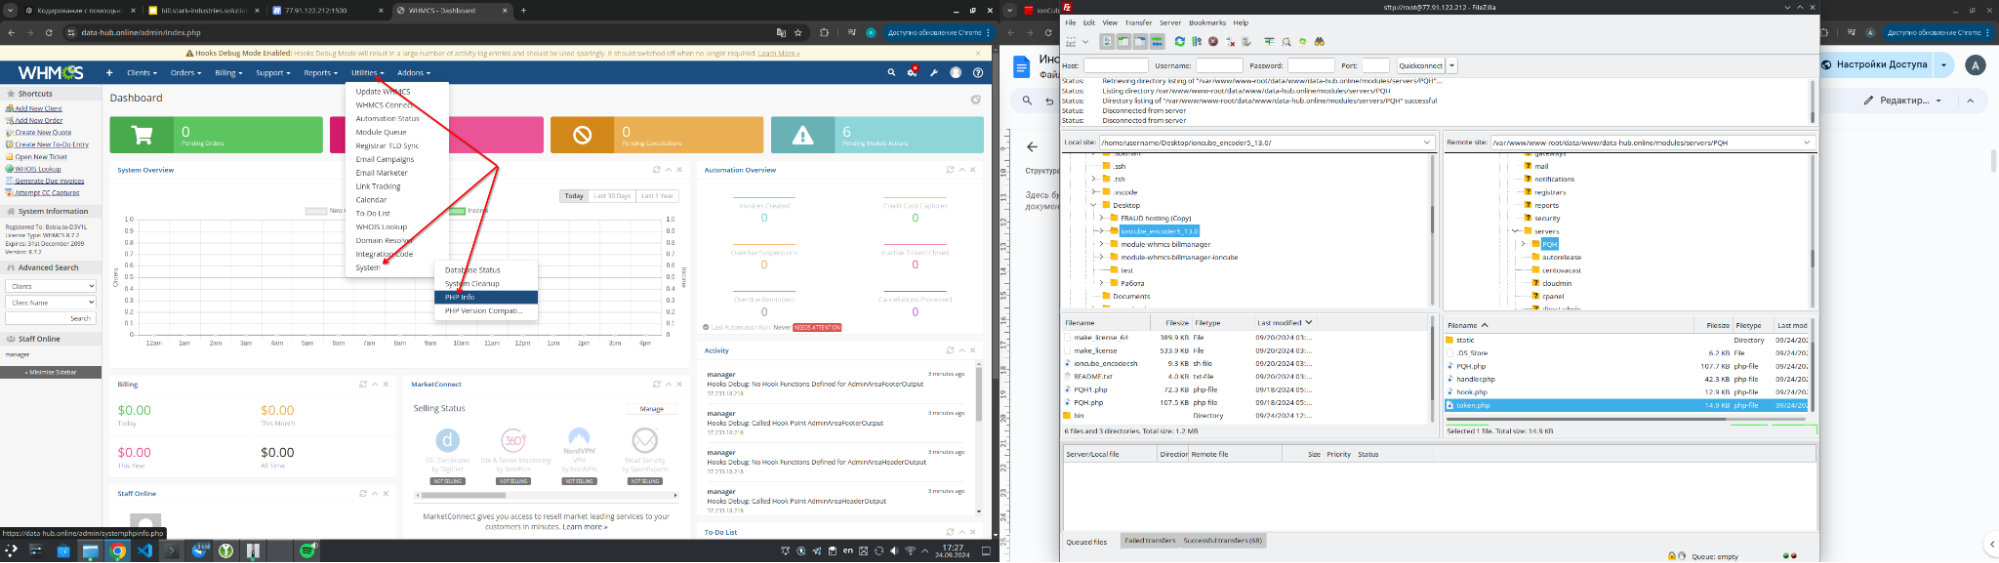The height and width of the screenshot is (563, 1999).
Task: Toggle message log display in FileZilla
Action: coord(1107,42)
